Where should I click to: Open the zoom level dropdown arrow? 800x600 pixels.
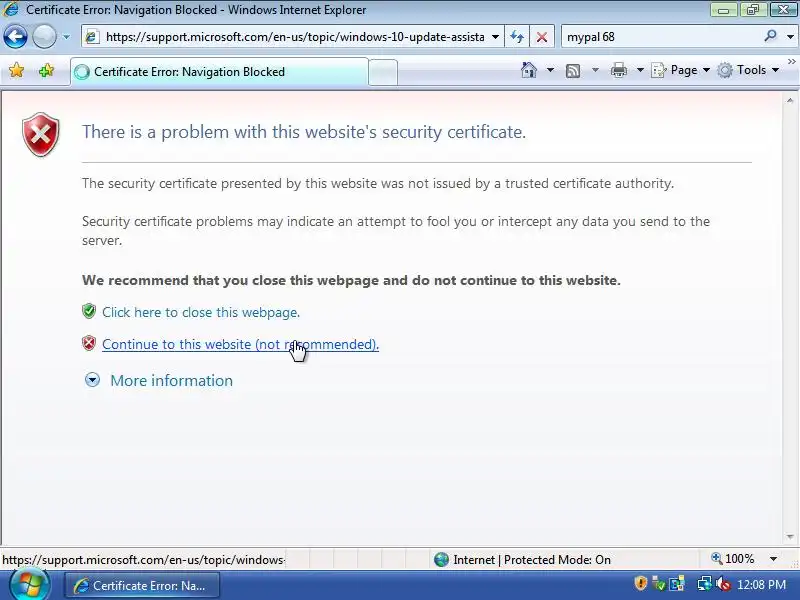[x=773, y=559]
